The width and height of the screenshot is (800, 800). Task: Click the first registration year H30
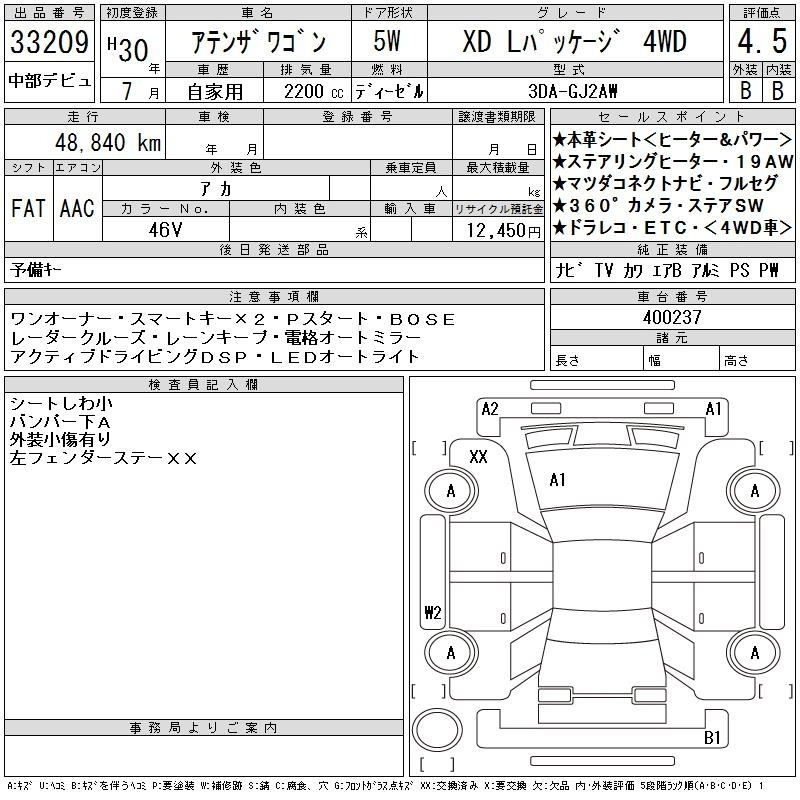point(129,48)
